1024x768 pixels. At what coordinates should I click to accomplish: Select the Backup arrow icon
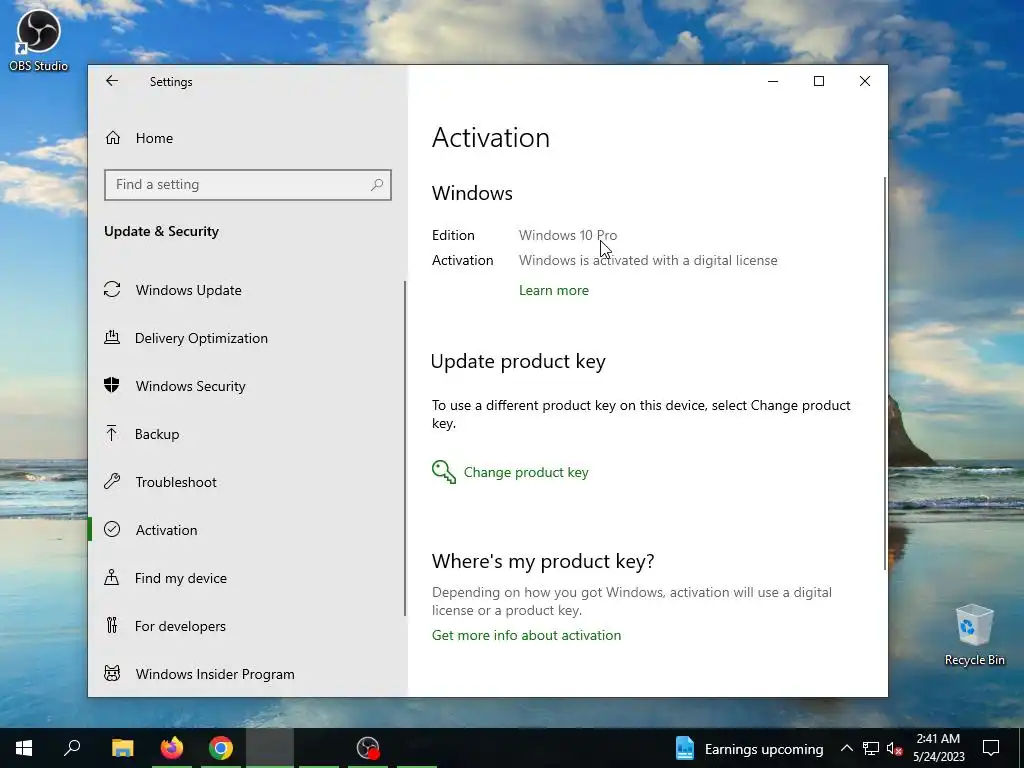112,433
